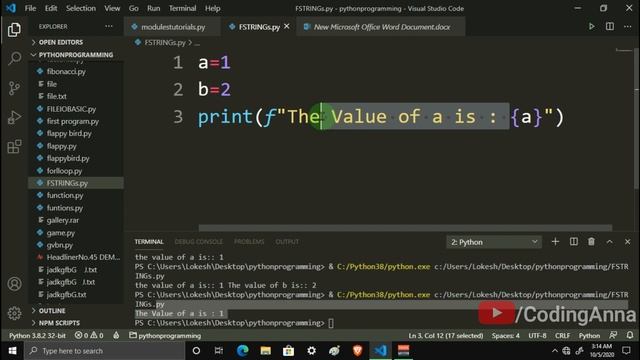Open the Terminal menu

click(x=182, y=8)
